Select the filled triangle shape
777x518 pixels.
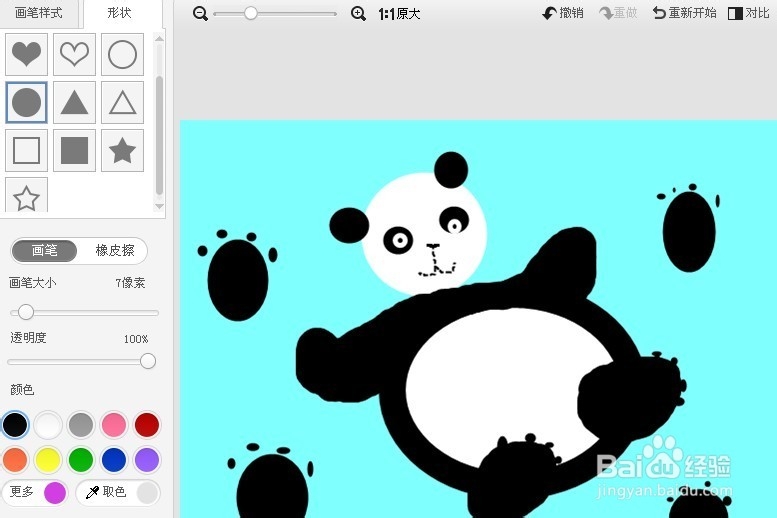tap(74, 103)
